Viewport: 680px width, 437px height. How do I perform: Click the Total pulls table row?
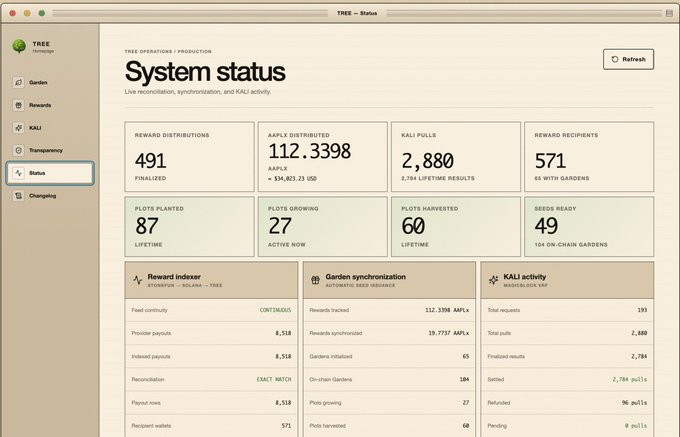tap(567, 333)
